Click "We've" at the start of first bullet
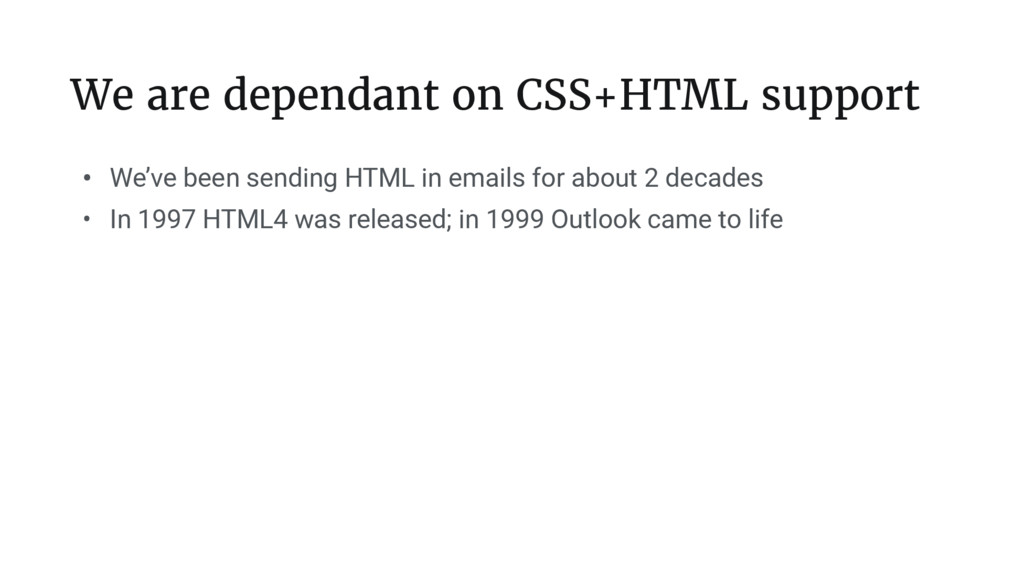The width and height of the screenshot is (1024, 565). tap(143, 178)
